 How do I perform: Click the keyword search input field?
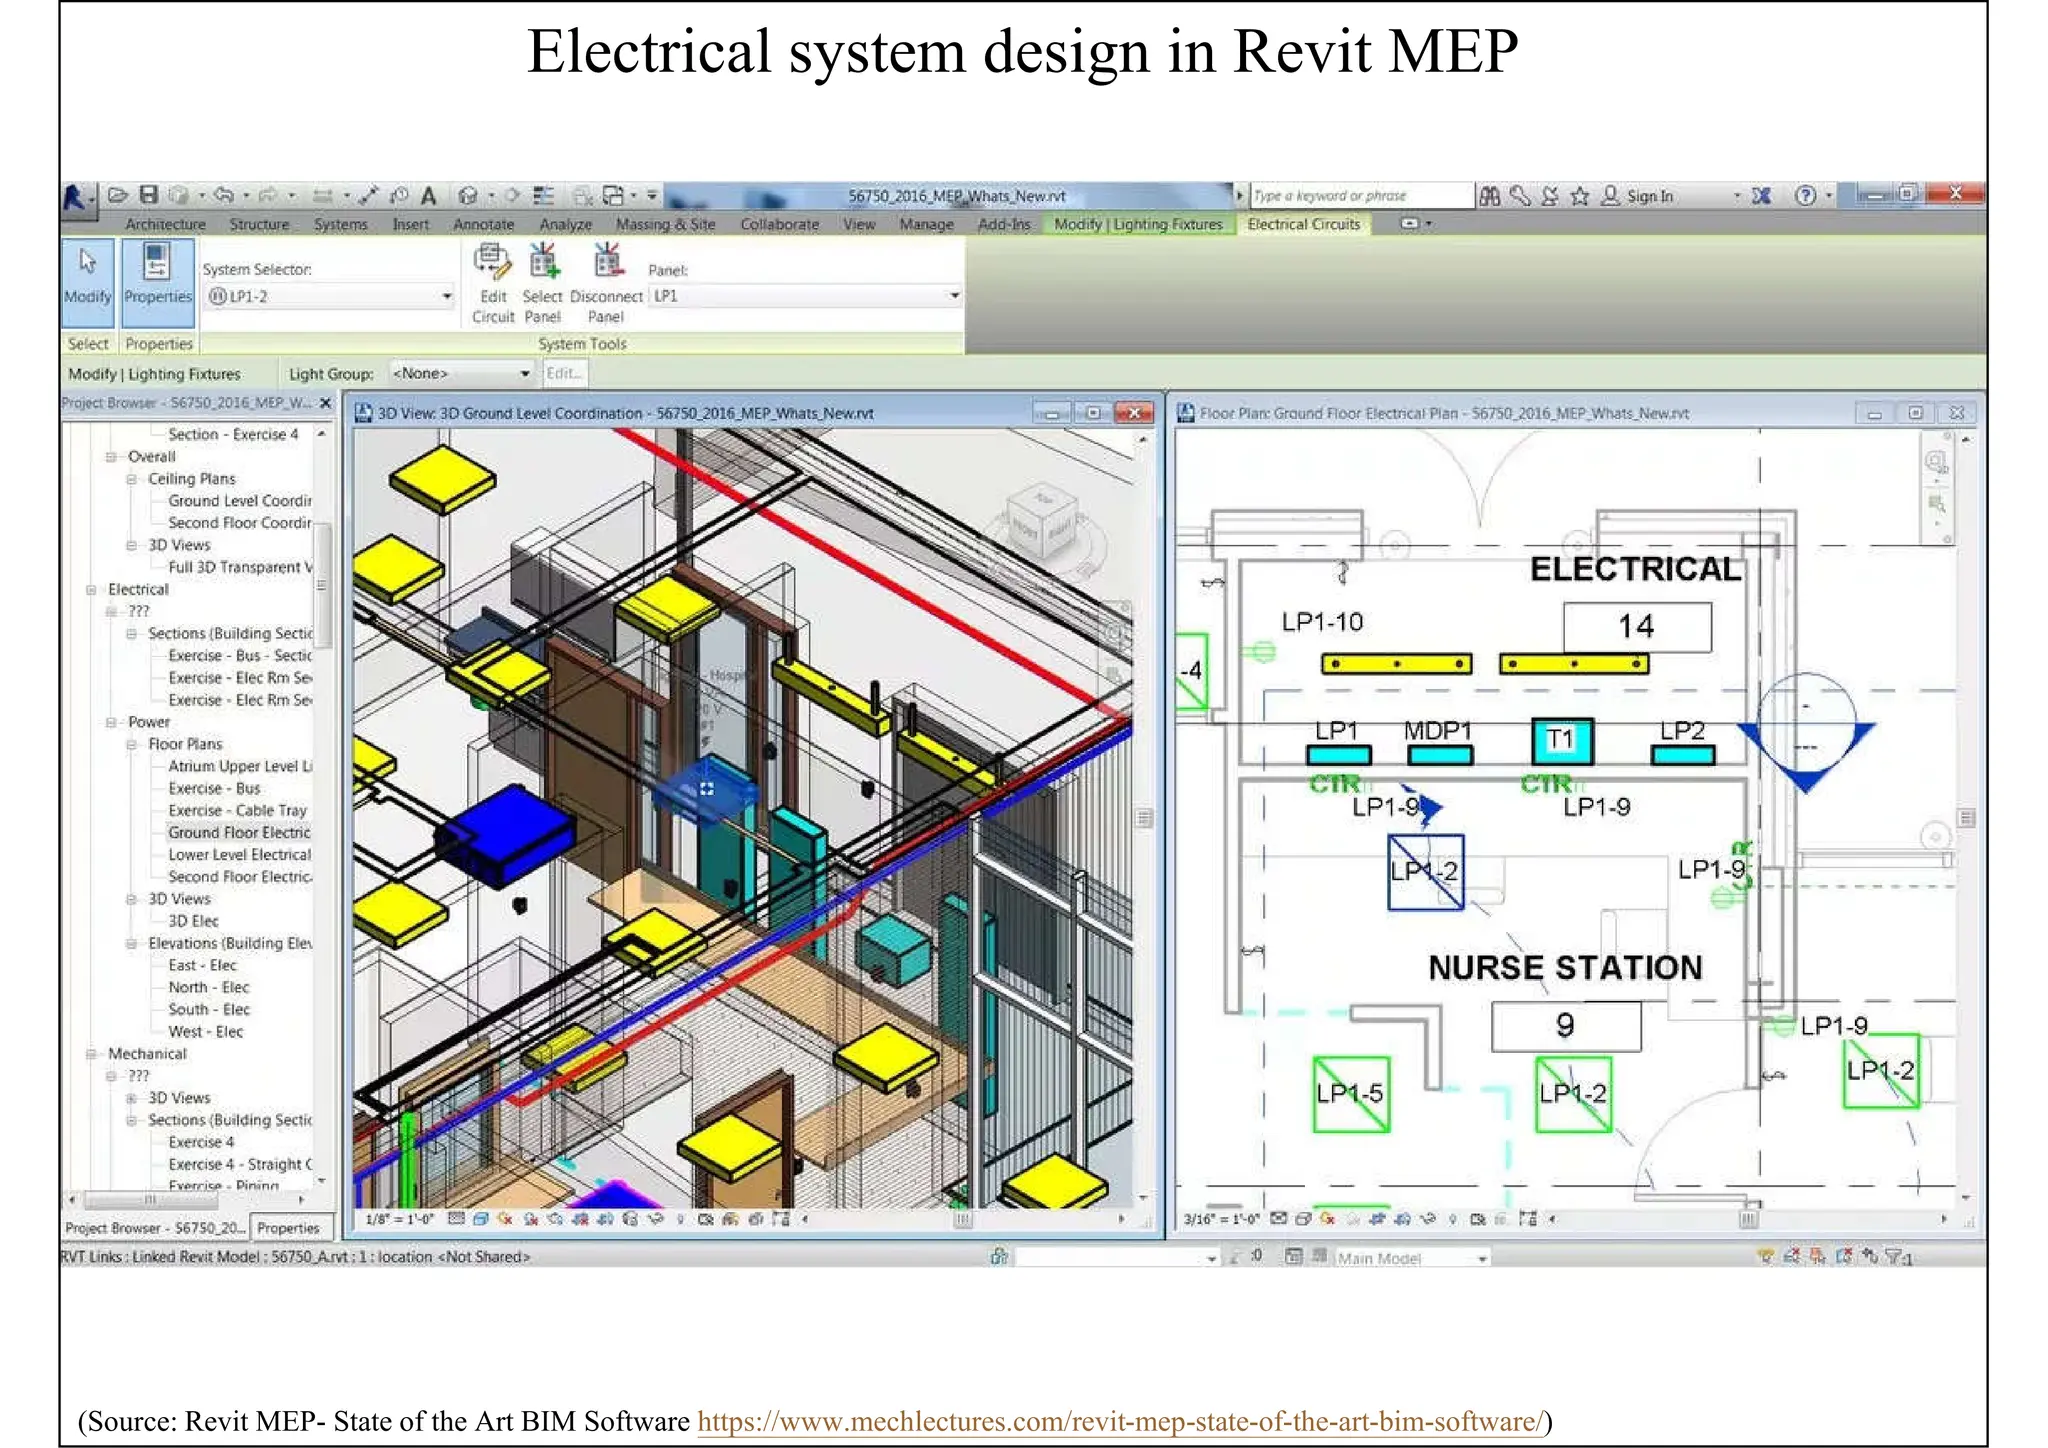click(x=1359, y=196)
